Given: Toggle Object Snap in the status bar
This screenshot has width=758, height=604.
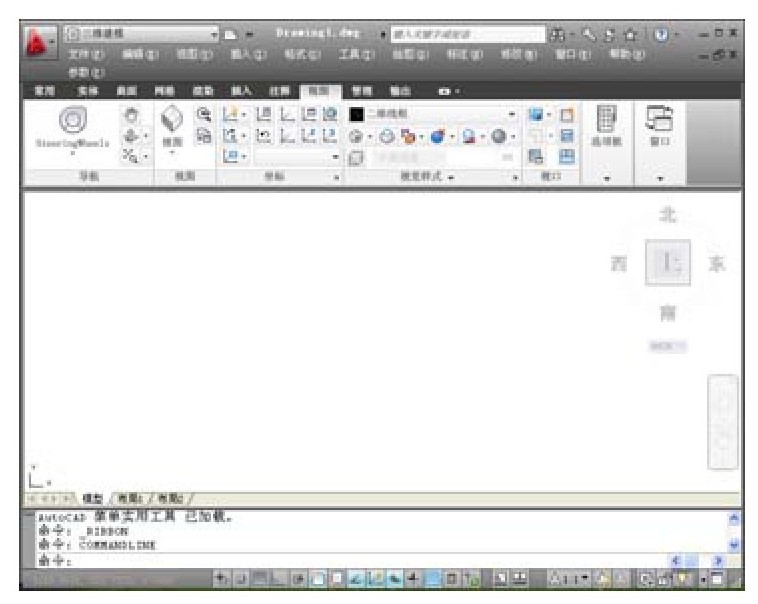Looking at the screenshot, I should tap(318, 578).
